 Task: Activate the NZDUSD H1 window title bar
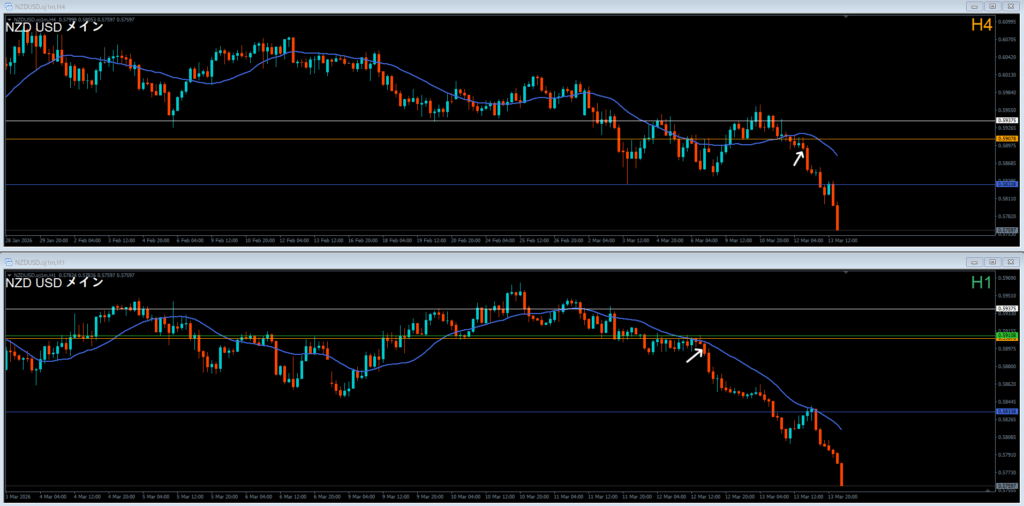[400, 260]
